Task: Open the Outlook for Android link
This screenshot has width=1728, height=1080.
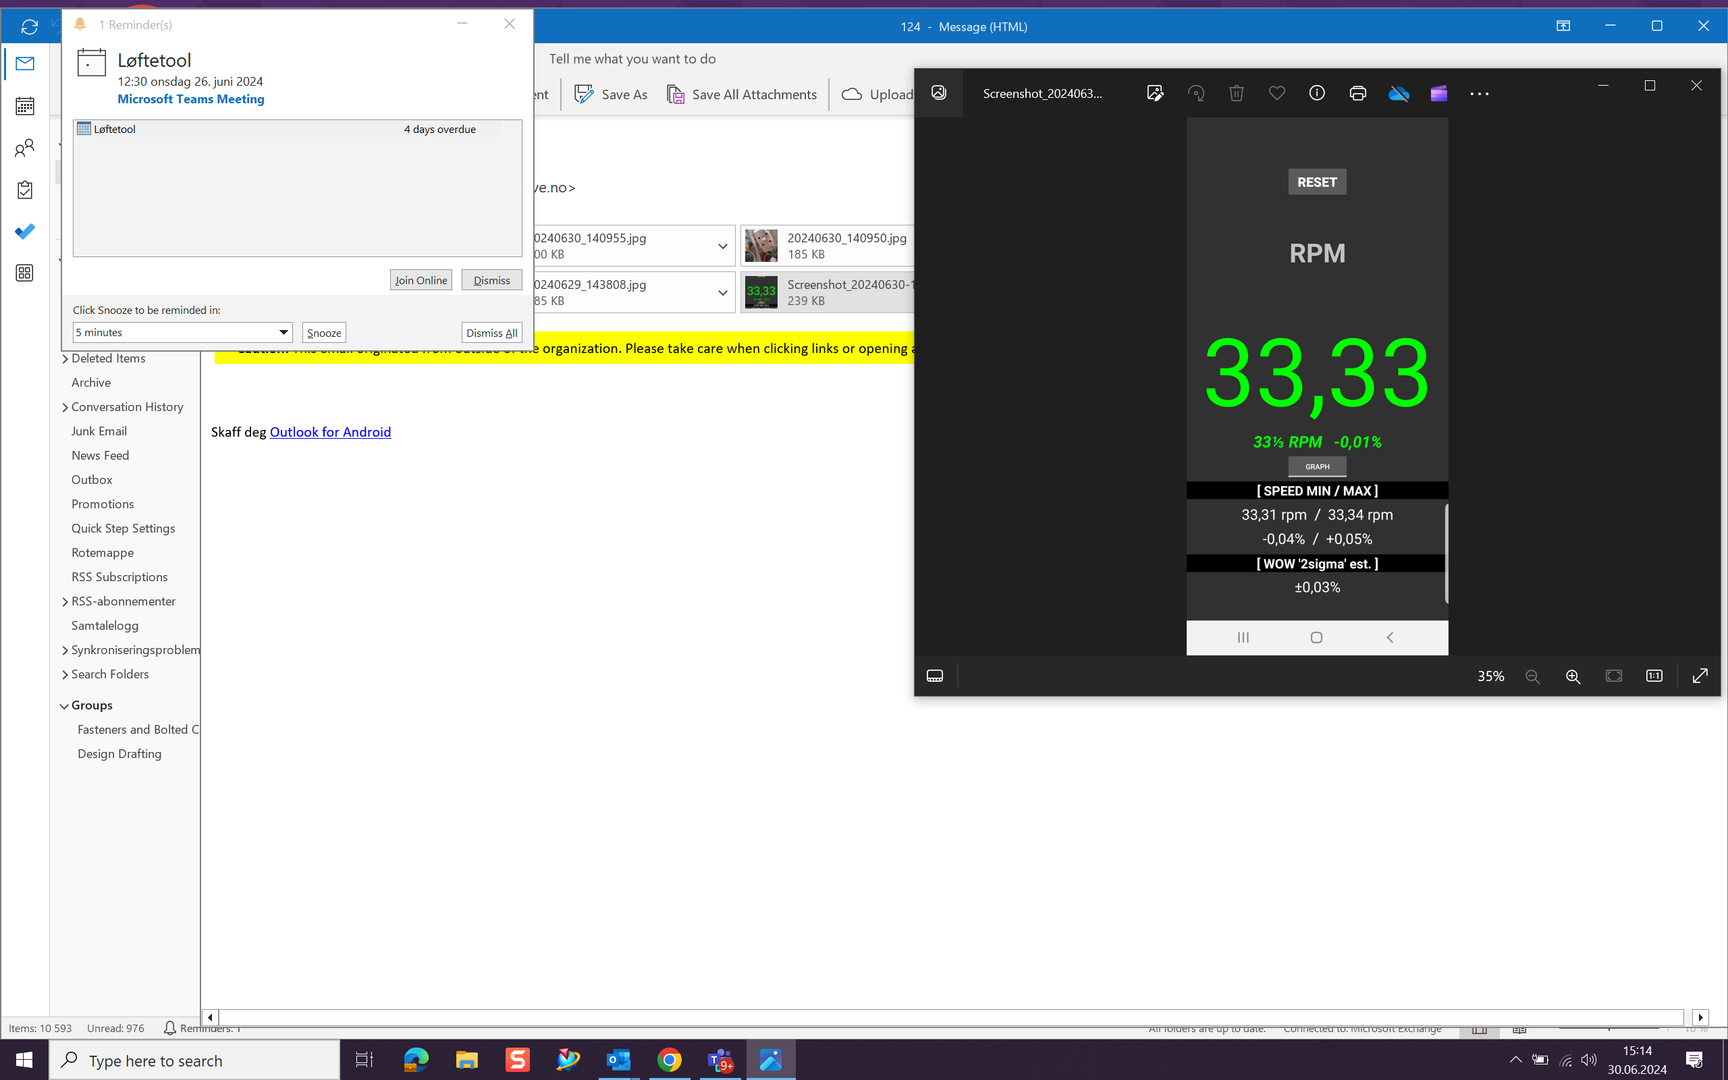Action: point(330,432)
